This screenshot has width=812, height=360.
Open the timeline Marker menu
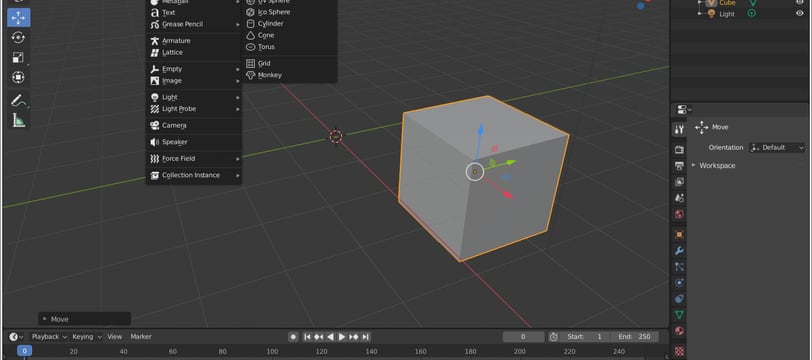point(141,337)
